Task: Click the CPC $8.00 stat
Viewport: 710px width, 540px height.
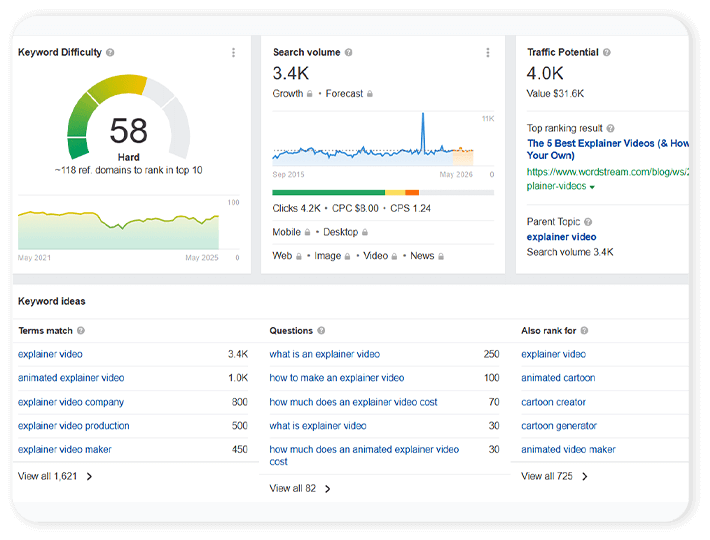Action: tap(355, 209)
